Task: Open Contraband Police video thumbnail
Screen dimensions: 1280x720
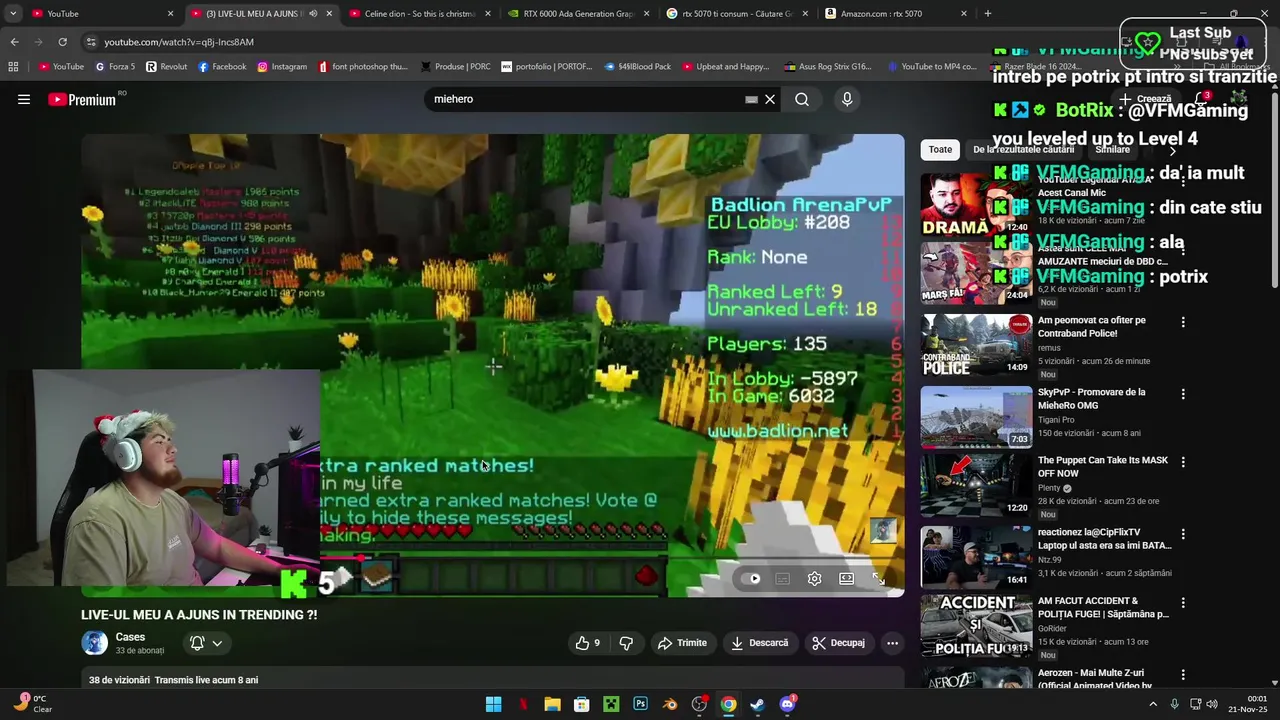Action: pyautogui.click(x=976, y=345)
